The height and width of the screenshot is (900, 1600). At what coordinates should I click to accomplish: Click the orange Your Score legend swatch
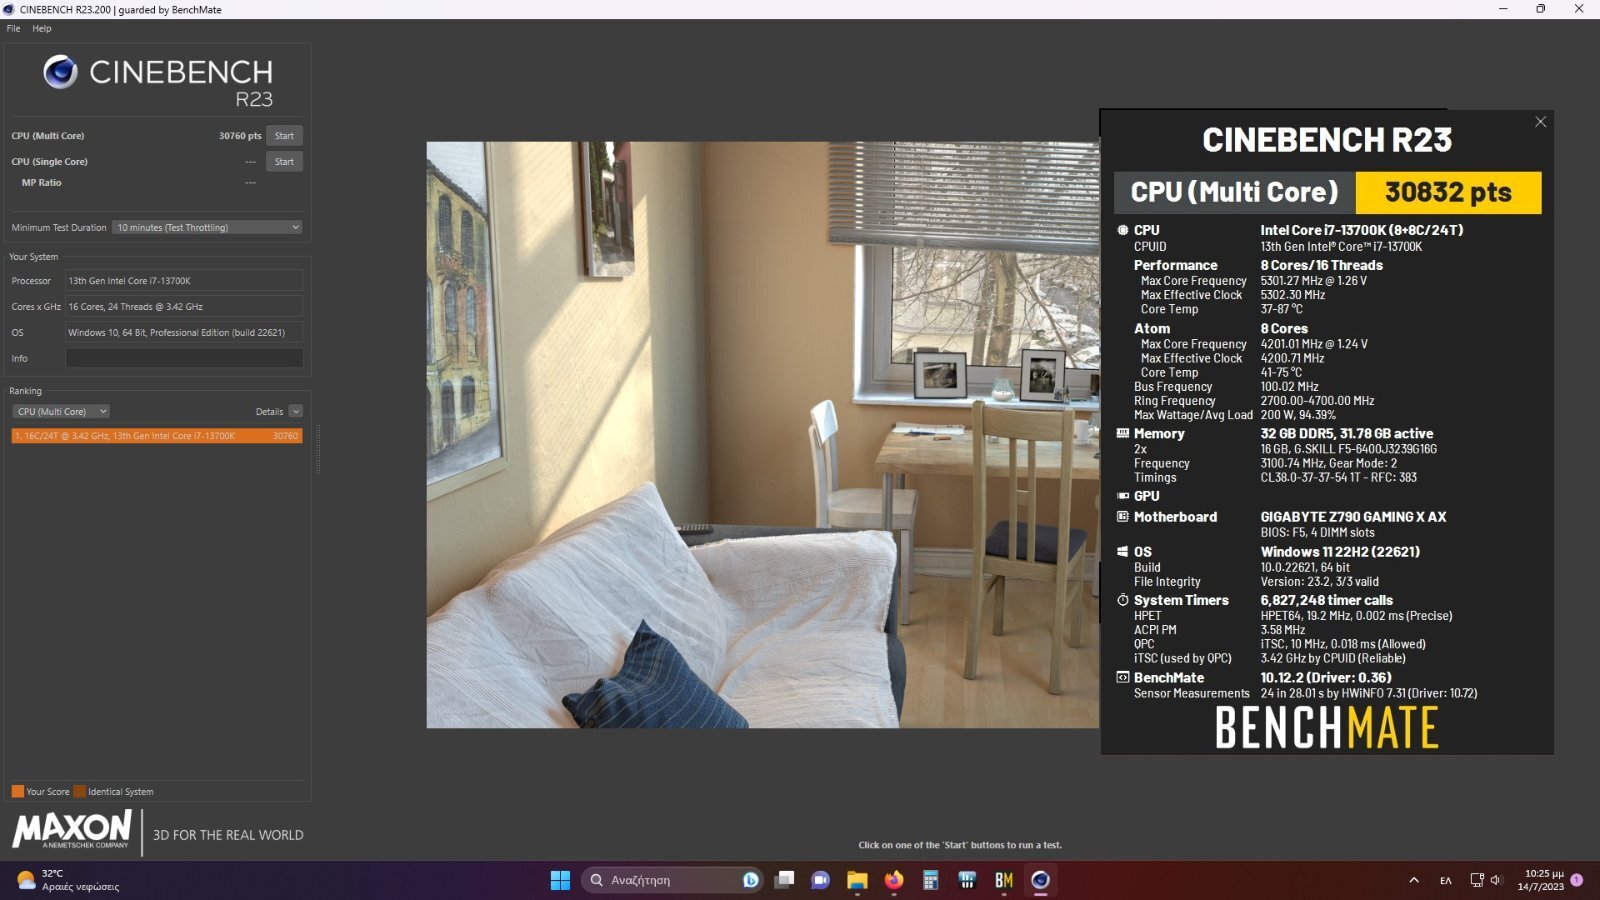(x=17, y=792)
